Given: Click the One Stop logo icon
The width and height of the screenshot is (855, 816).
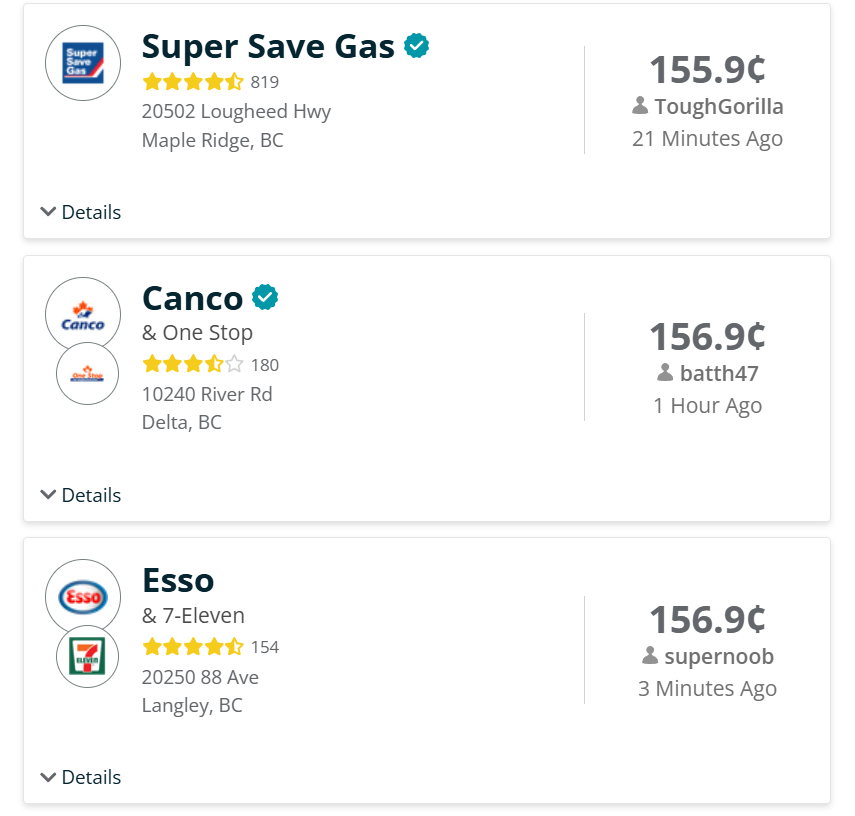Looking at the screenshot, I should tap(87, 374).
